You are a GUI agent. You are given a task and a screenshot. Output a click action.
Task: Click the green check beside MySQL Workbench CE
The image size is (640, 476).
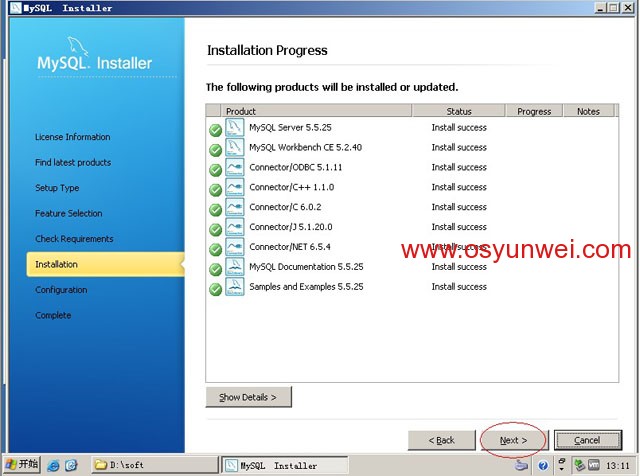(x=215, y=150)
